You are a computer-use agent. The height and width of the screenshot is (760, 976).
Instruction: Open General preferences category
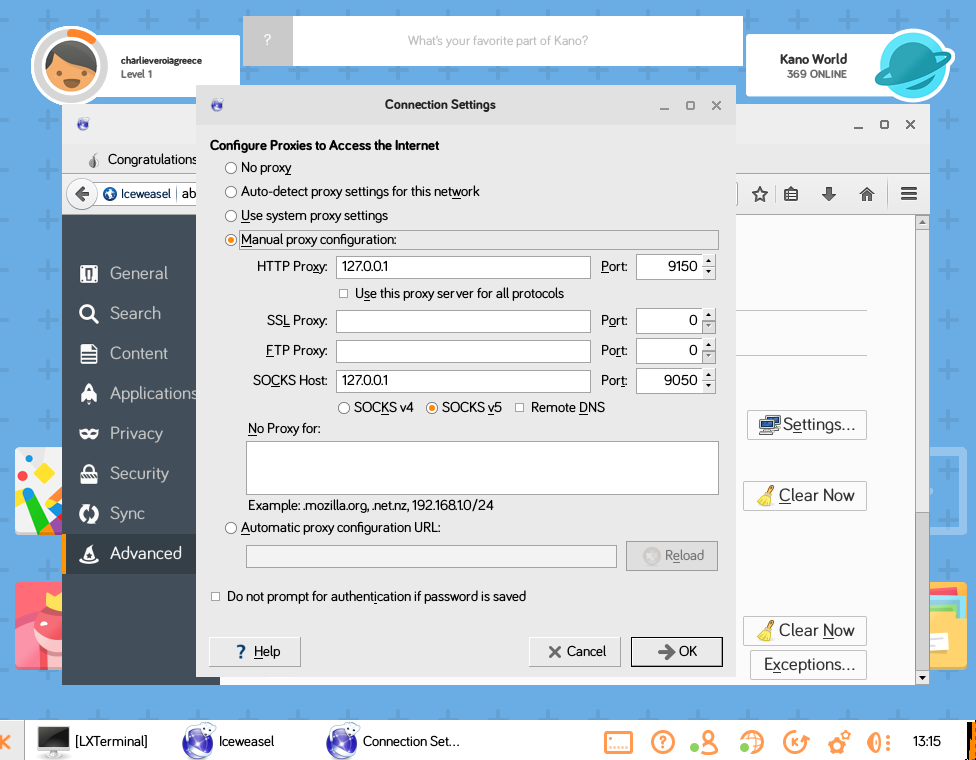point(129,273)
